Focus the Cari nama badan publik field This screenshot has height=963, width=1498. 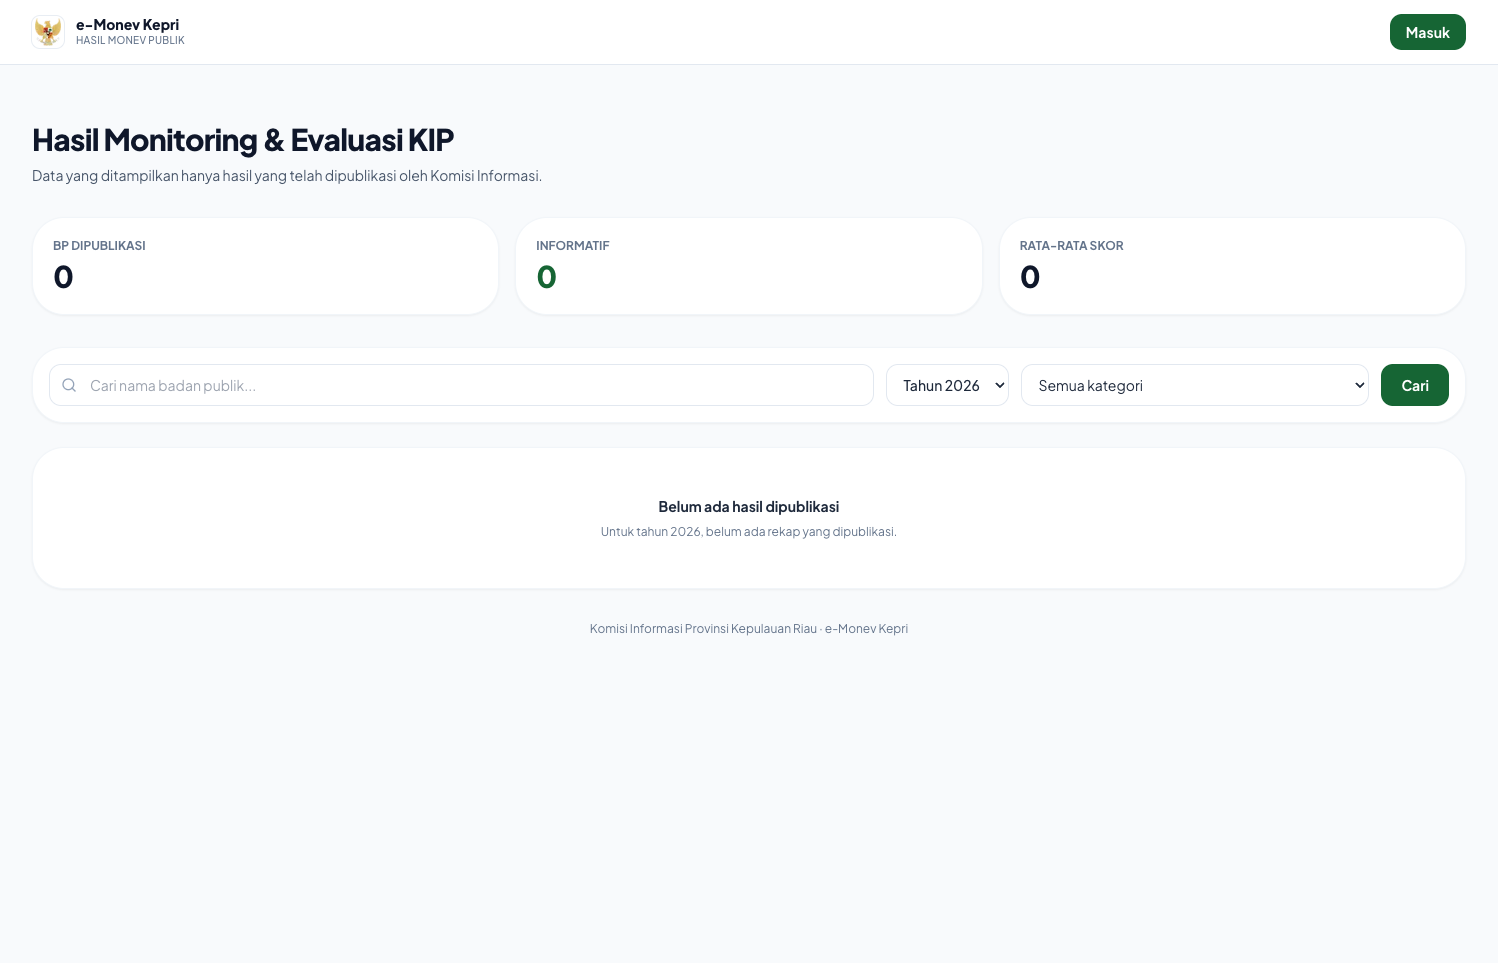click(461, 385)
